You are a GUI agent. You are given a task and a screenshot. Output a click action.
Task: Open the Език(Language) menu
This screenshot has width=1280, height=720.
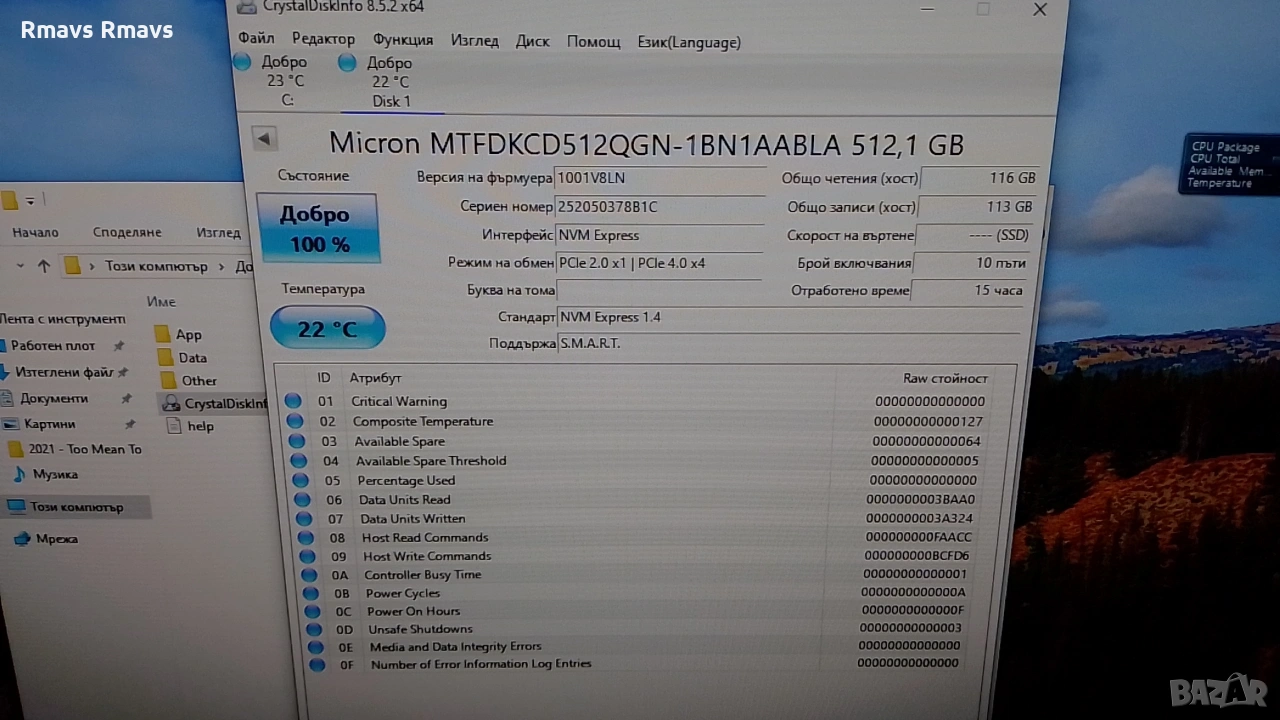(689, 42)
